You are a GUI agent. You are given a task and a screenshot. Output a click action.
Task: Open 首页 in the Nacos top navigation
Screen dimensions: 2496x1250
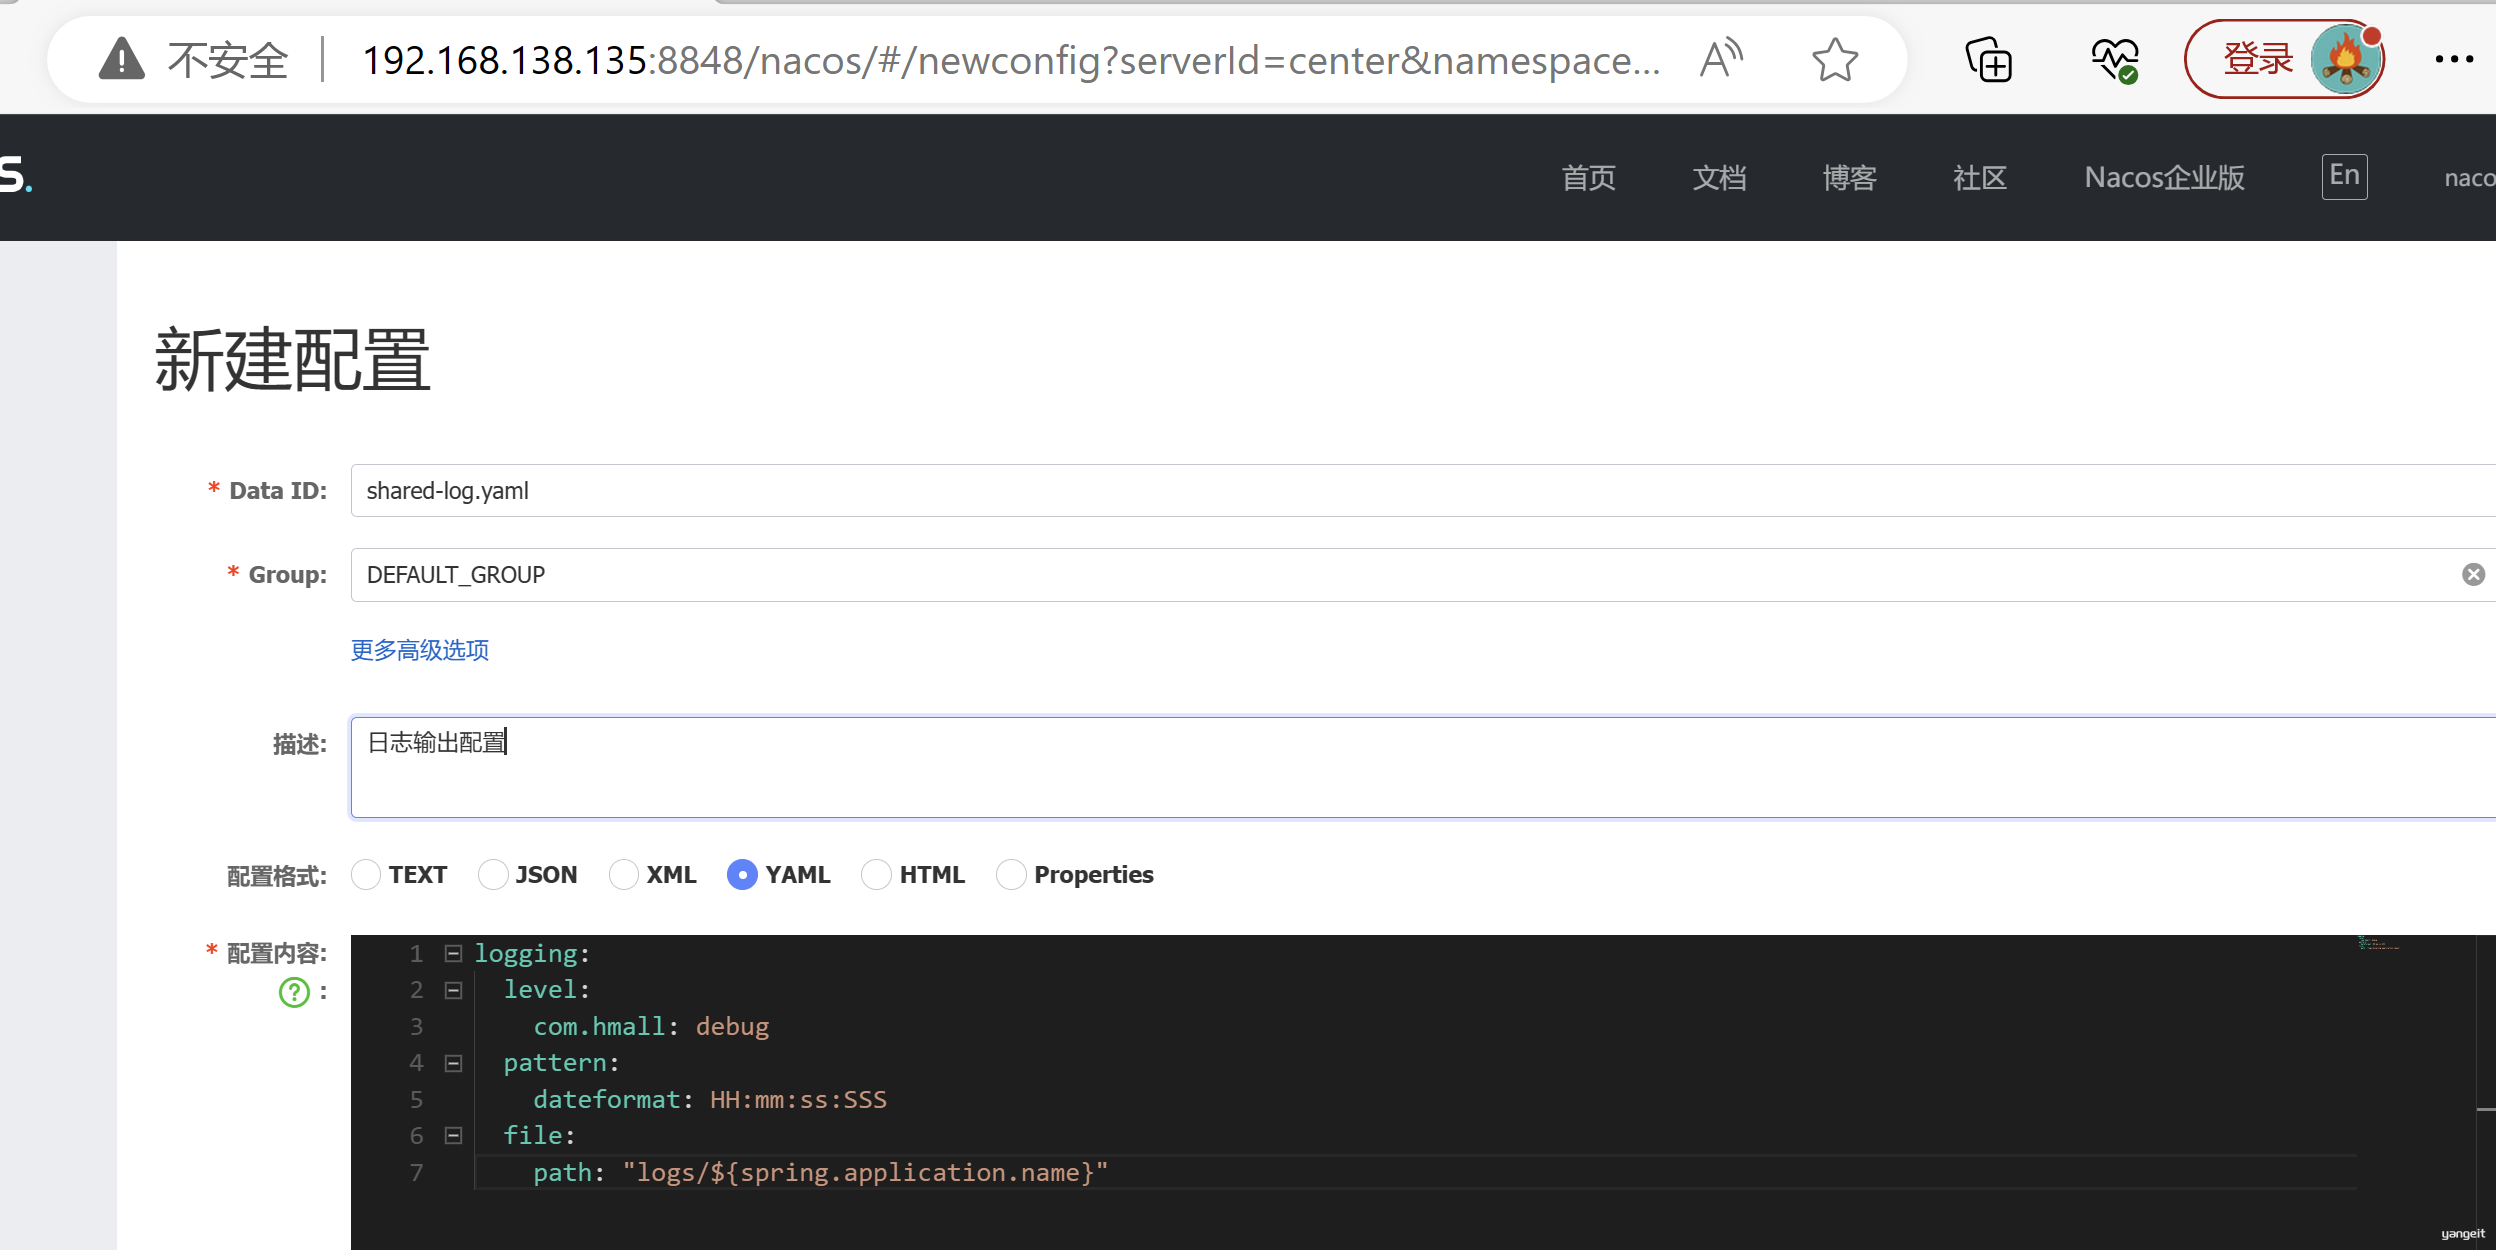click(1588, 177)
